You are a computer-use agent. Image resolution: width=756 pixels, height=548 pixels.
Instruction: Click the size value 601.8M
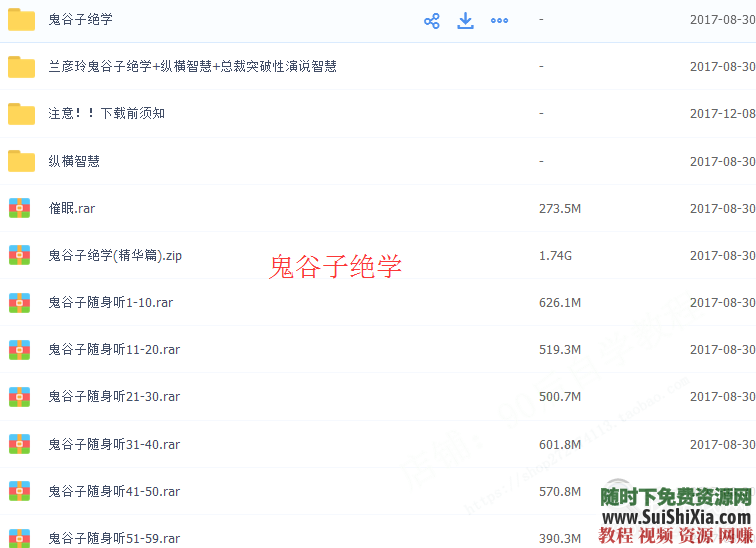pos(560,444)
